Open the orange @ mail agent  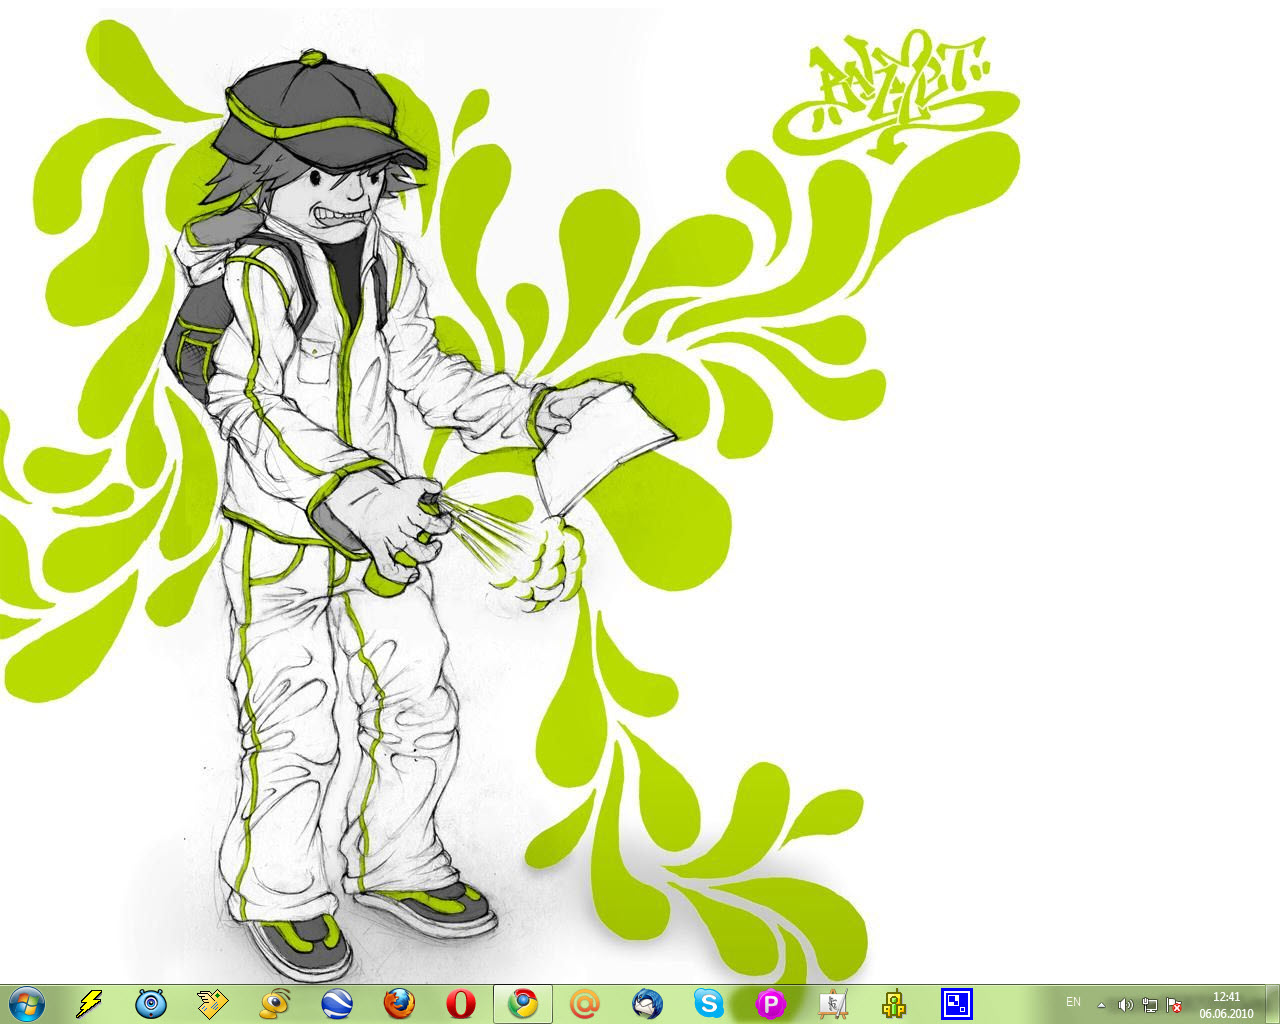point(584,1003)
